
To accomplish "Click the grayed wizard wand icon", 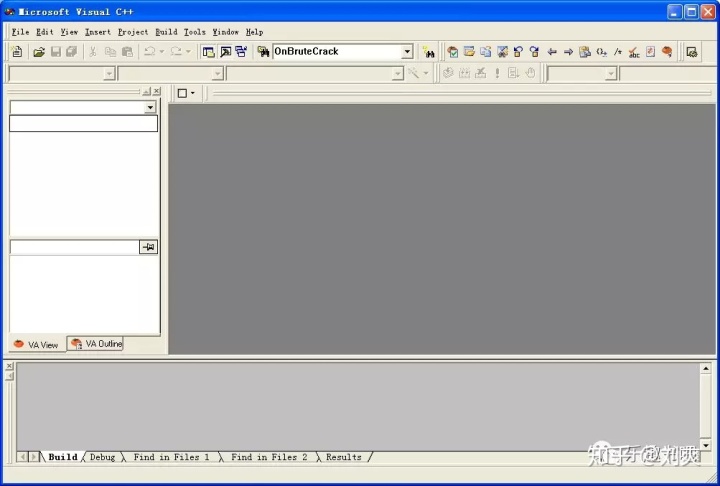I will (413, 73).
